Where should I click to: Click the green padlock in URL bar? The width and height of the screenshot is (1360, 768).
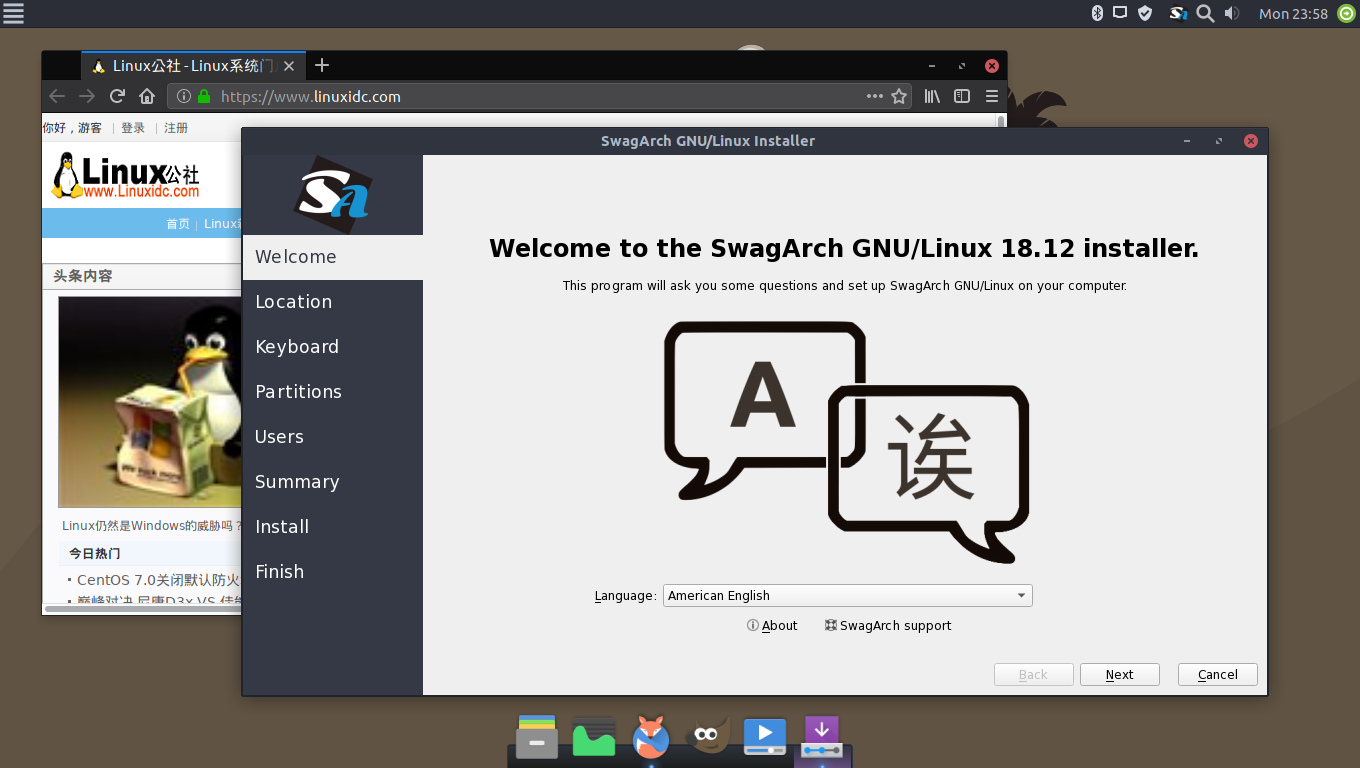[x=204, y=97]
